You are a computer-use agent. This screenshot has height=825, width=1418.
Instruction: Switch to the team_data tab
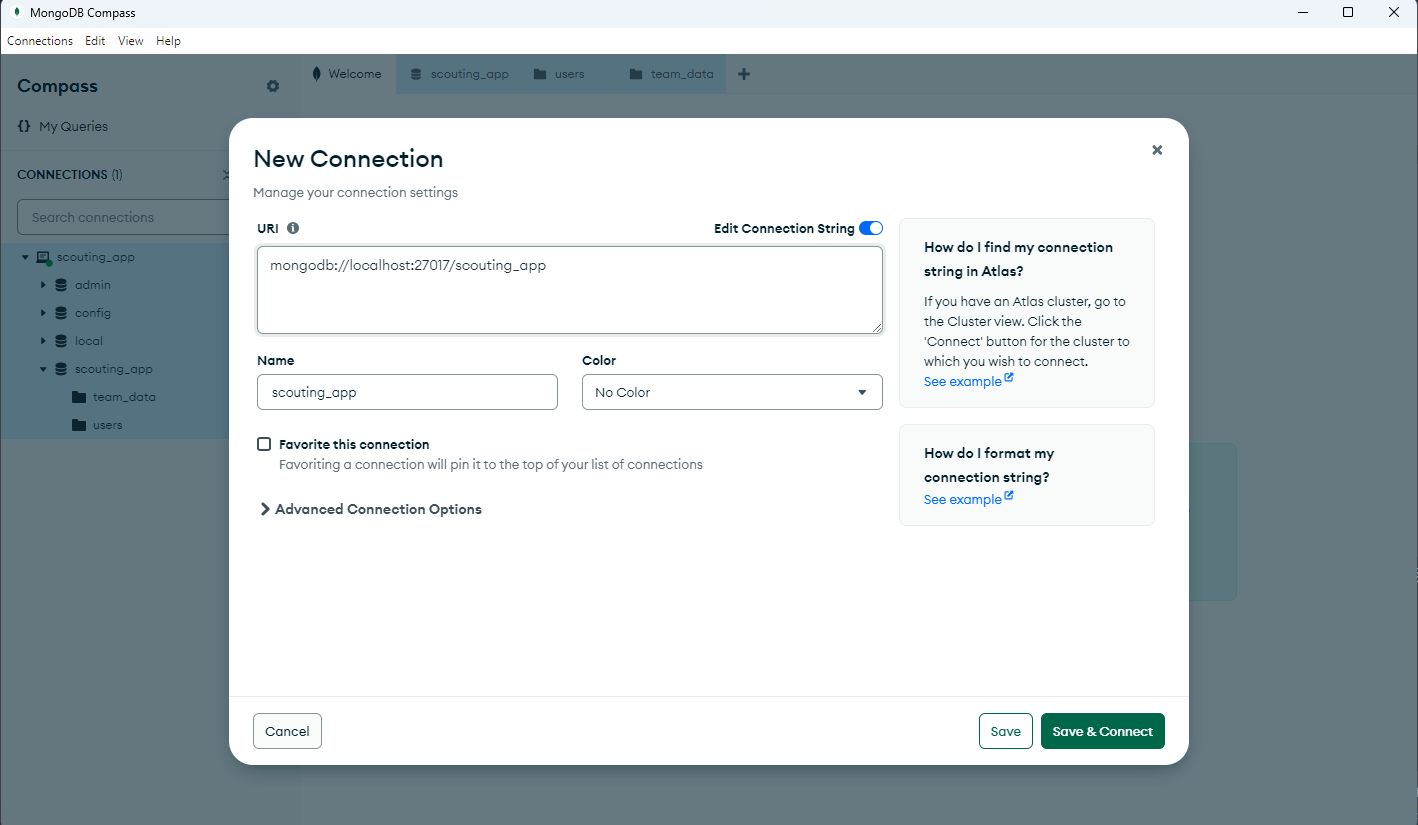click(x=673, y=74)
